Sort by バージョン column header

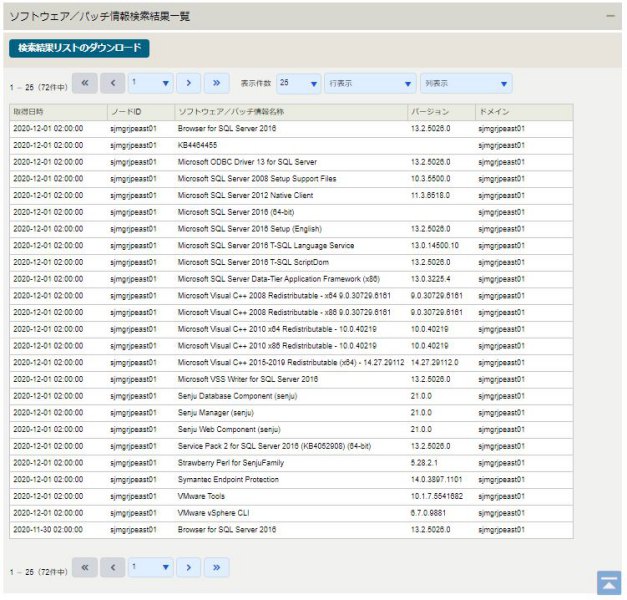(441, 112)
